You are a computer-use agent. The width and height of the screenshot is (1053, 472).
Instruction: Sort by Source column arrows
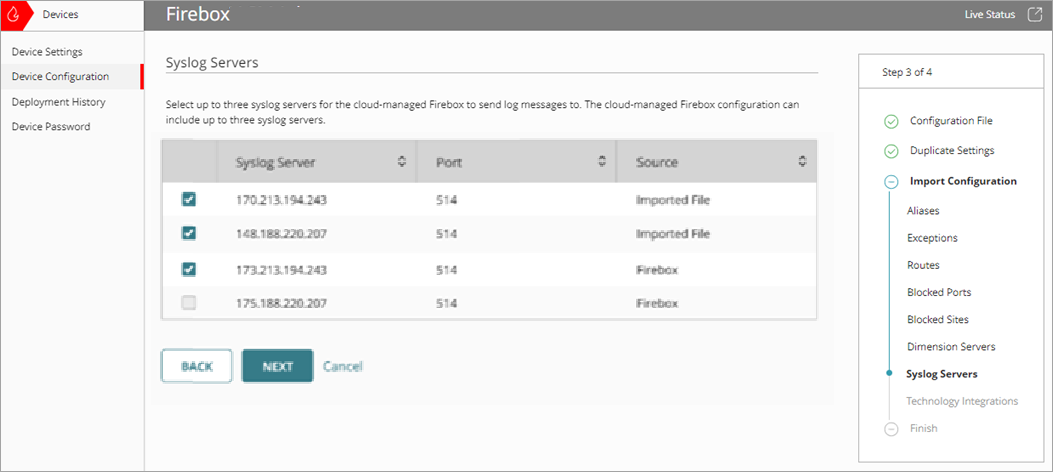802,161
